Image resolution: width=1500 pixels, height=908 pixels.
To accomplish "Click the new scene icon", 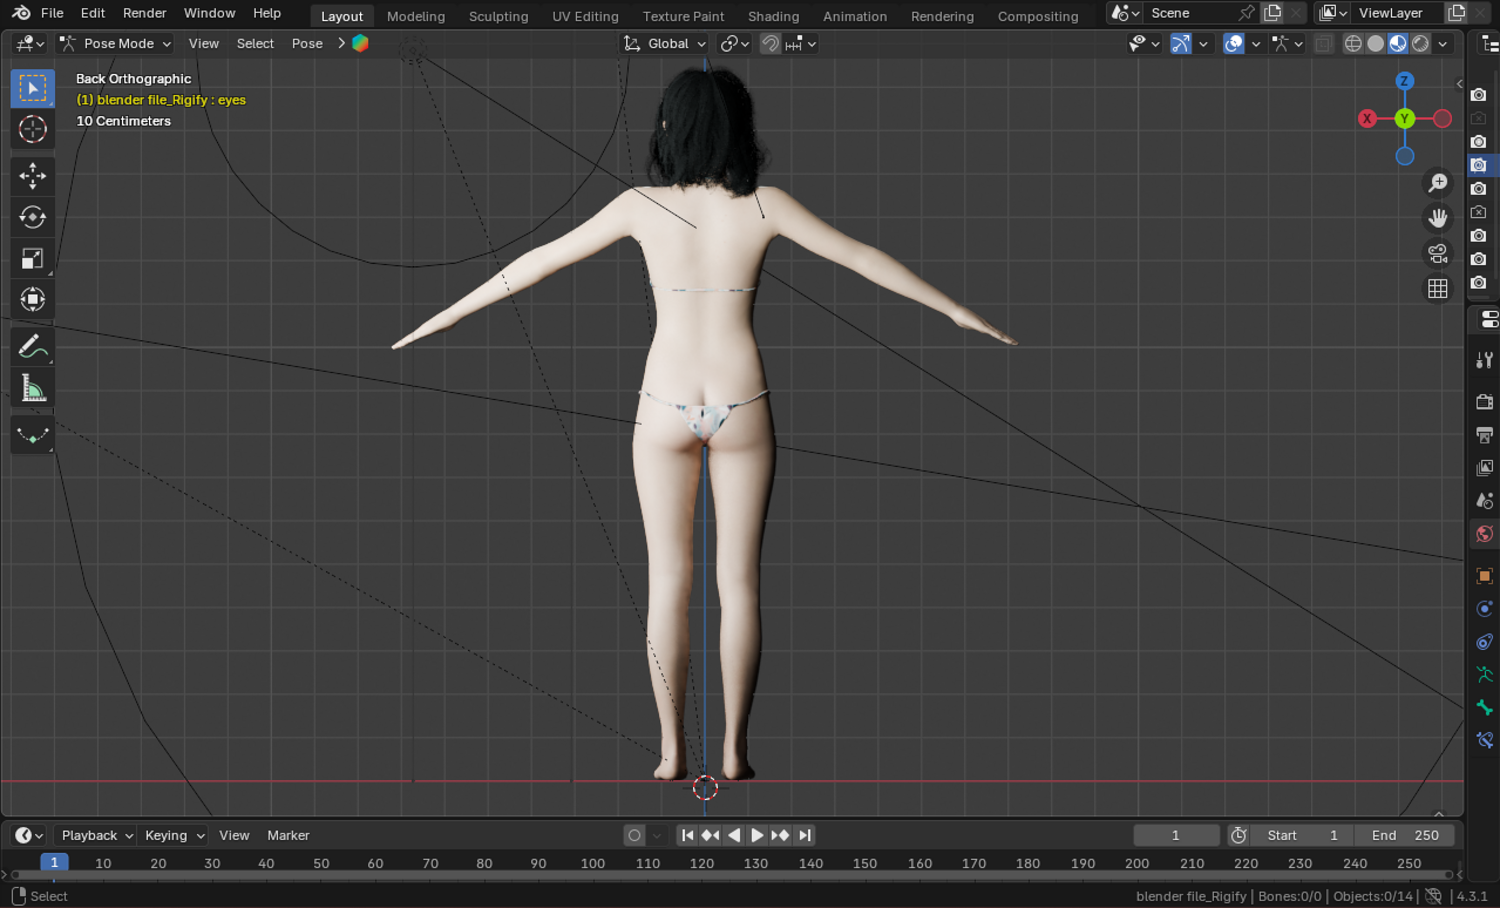I will [x=1273, y=13].
